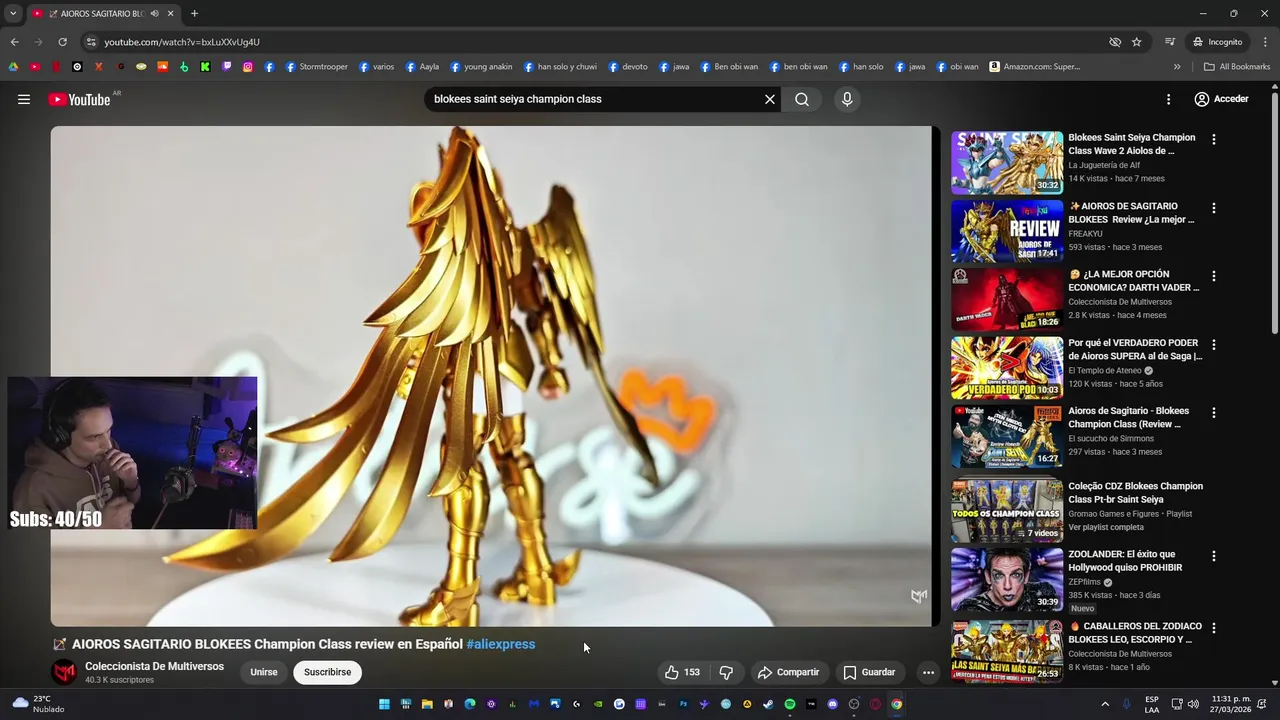This screenshot has width=1280, height=720.
Task: Open options menu for VERDADERO PODER de Aioros video
Action: click(1214, 344)
